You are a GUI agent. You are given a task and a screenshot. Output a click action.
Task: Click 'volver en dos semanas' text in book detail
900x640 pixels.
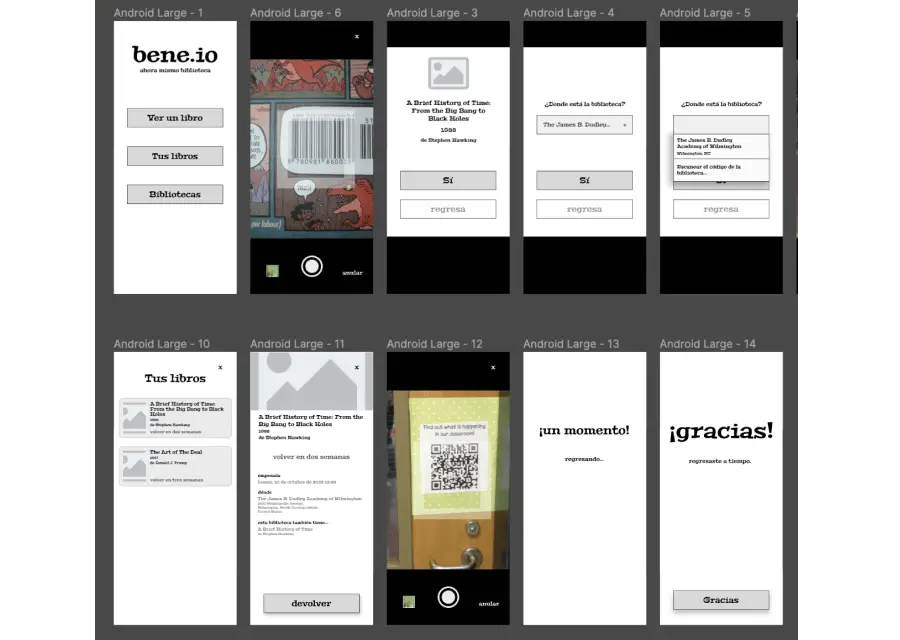(x=311, y=457)
